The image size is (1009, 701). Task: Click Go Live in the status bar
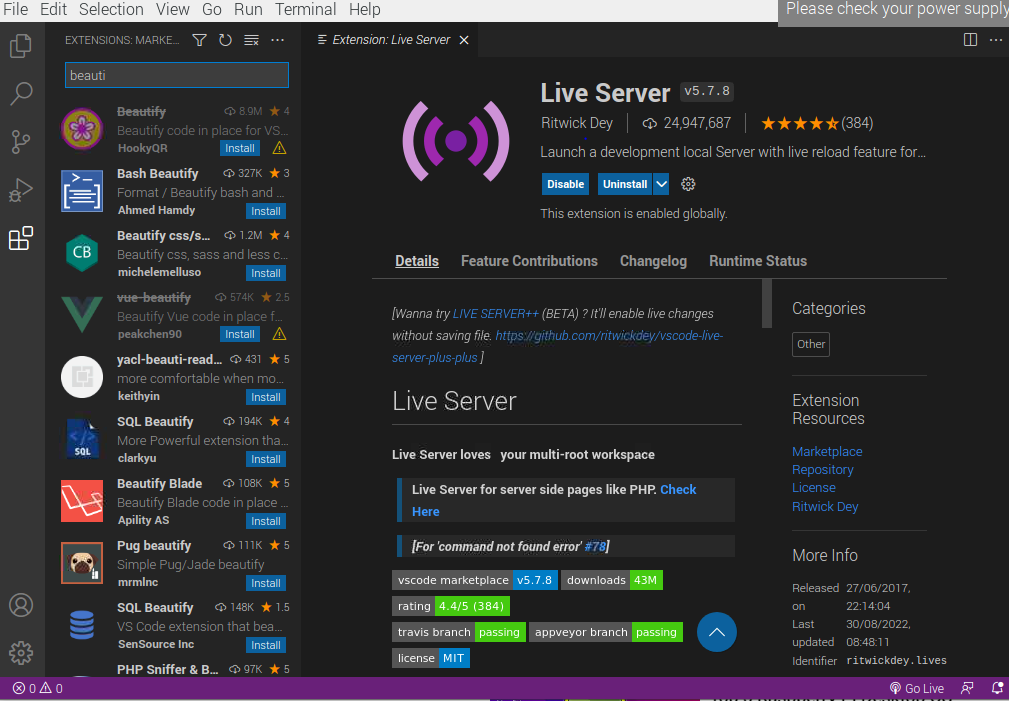point(917,688)
